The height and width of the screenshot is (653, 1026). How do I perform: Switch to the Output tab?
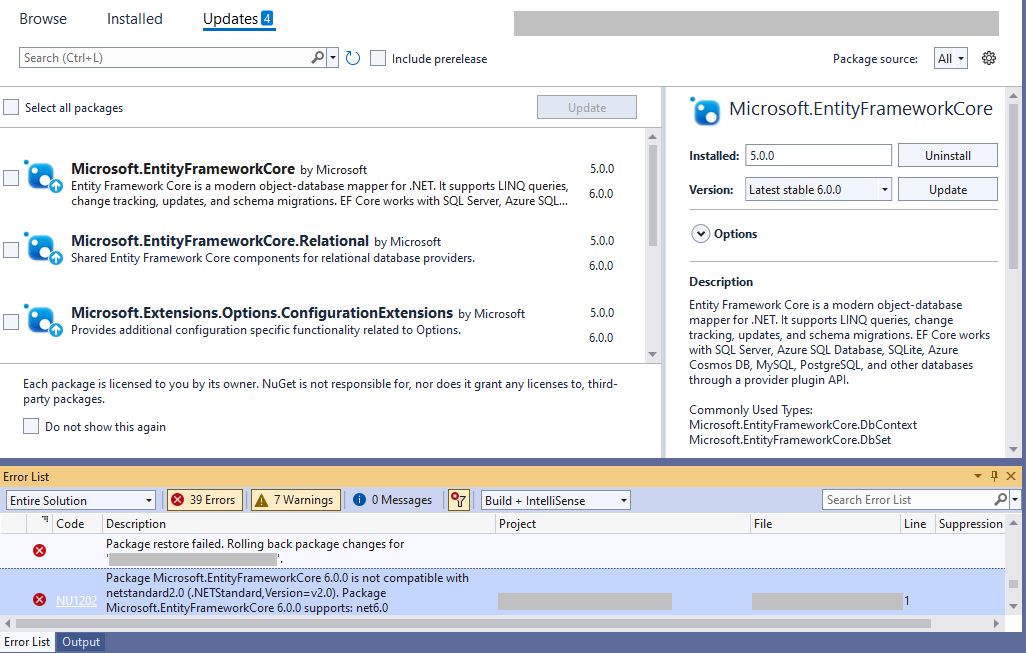tap(81, 642)
